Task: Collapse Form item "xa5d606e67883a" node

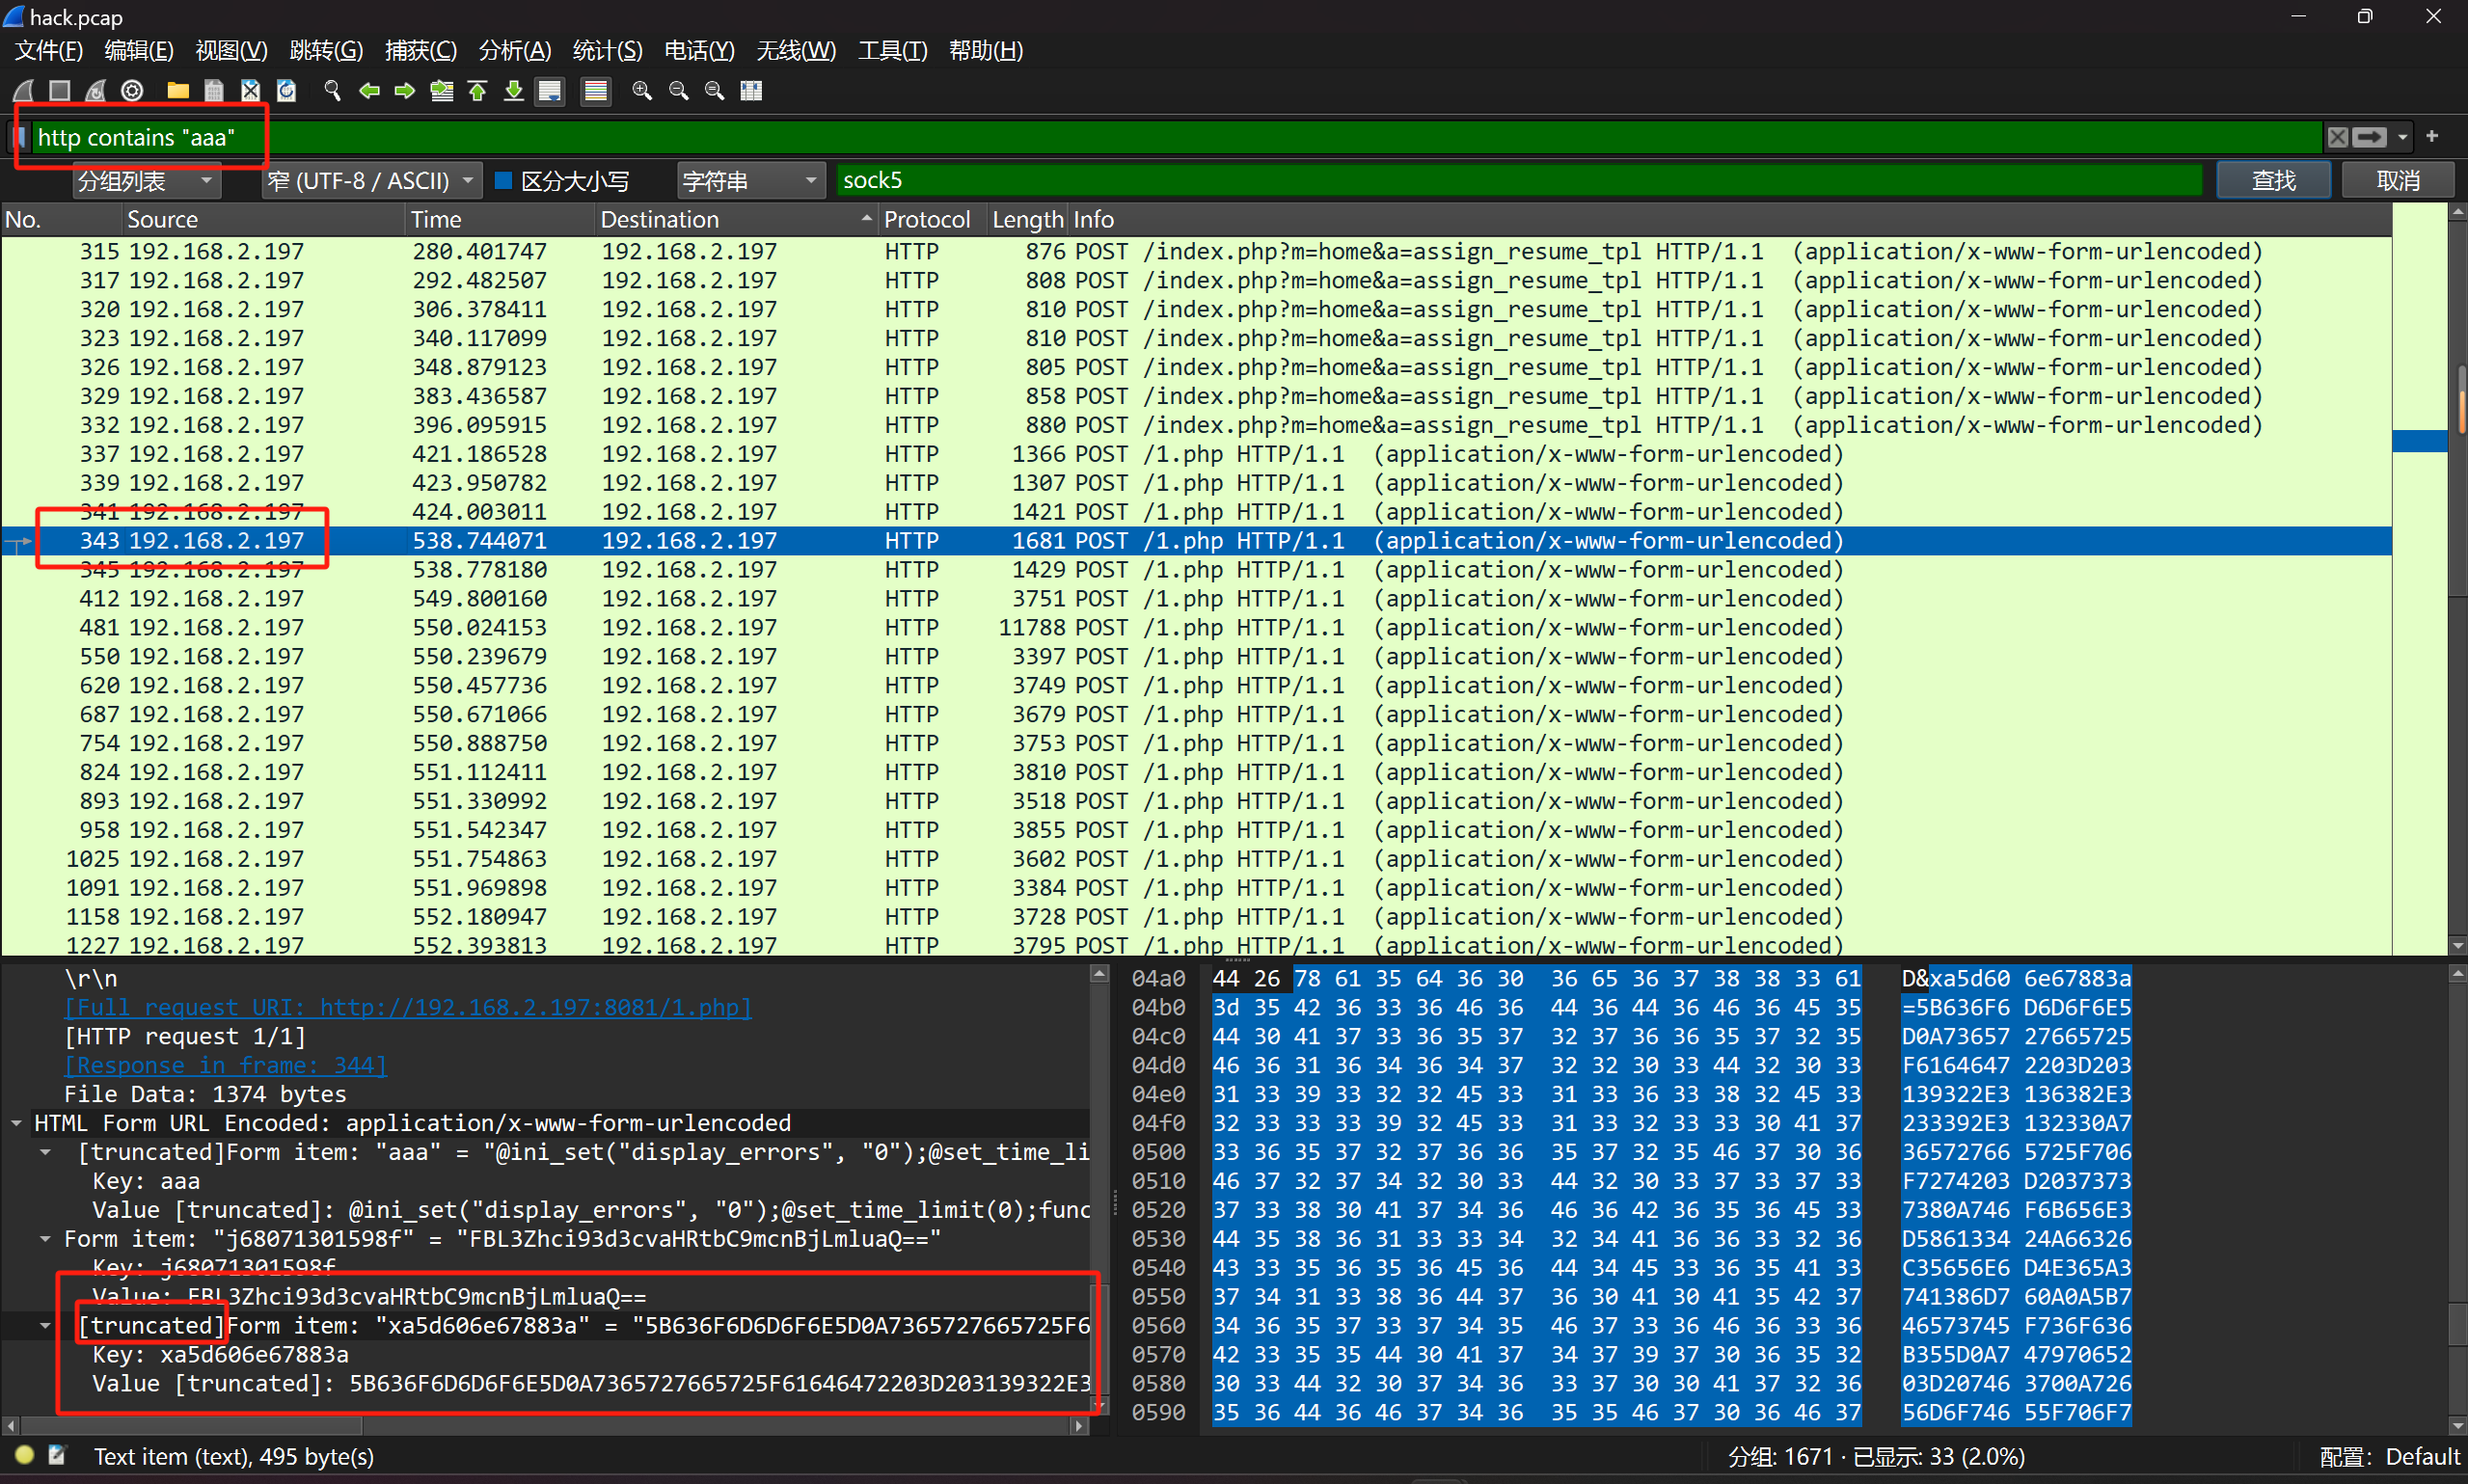Action: [x=45, y=1326]
